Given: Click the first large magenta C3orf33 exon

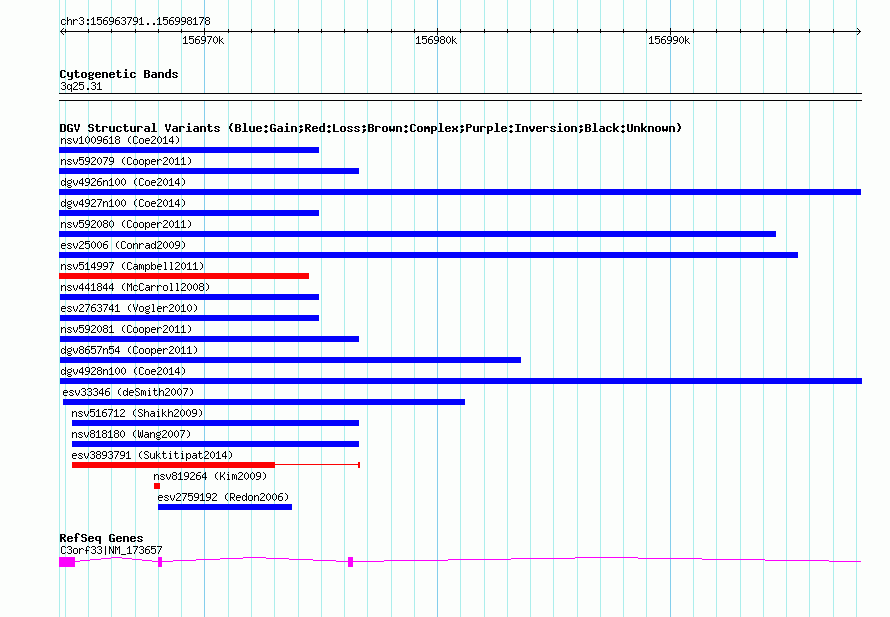Looking at the screenshot, I should pyautogui.click(x=67, y=562).
